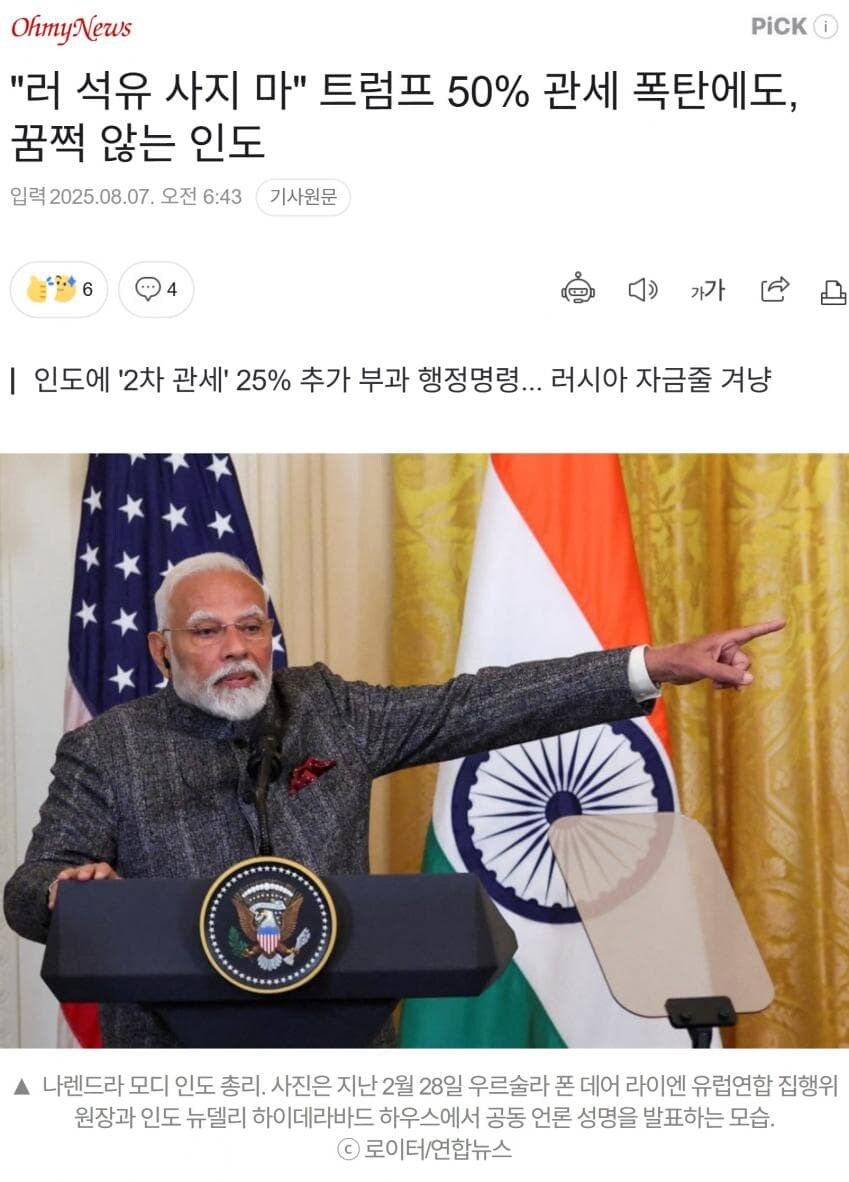Open the 기사원문 original article button
849x1182 pixels.
[303, 197]
